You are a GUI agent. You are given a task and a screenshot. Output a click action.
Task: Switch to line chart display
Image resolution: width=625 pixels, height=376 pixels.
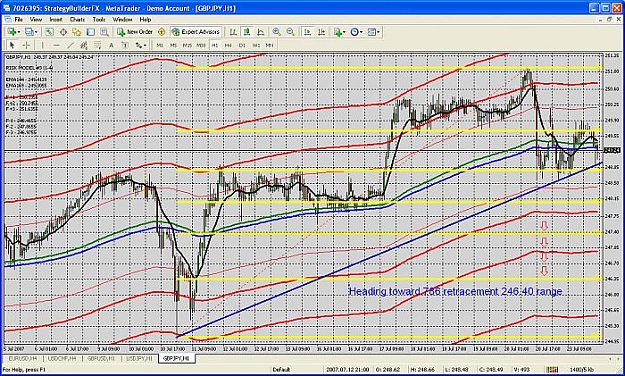coord(261,32)
